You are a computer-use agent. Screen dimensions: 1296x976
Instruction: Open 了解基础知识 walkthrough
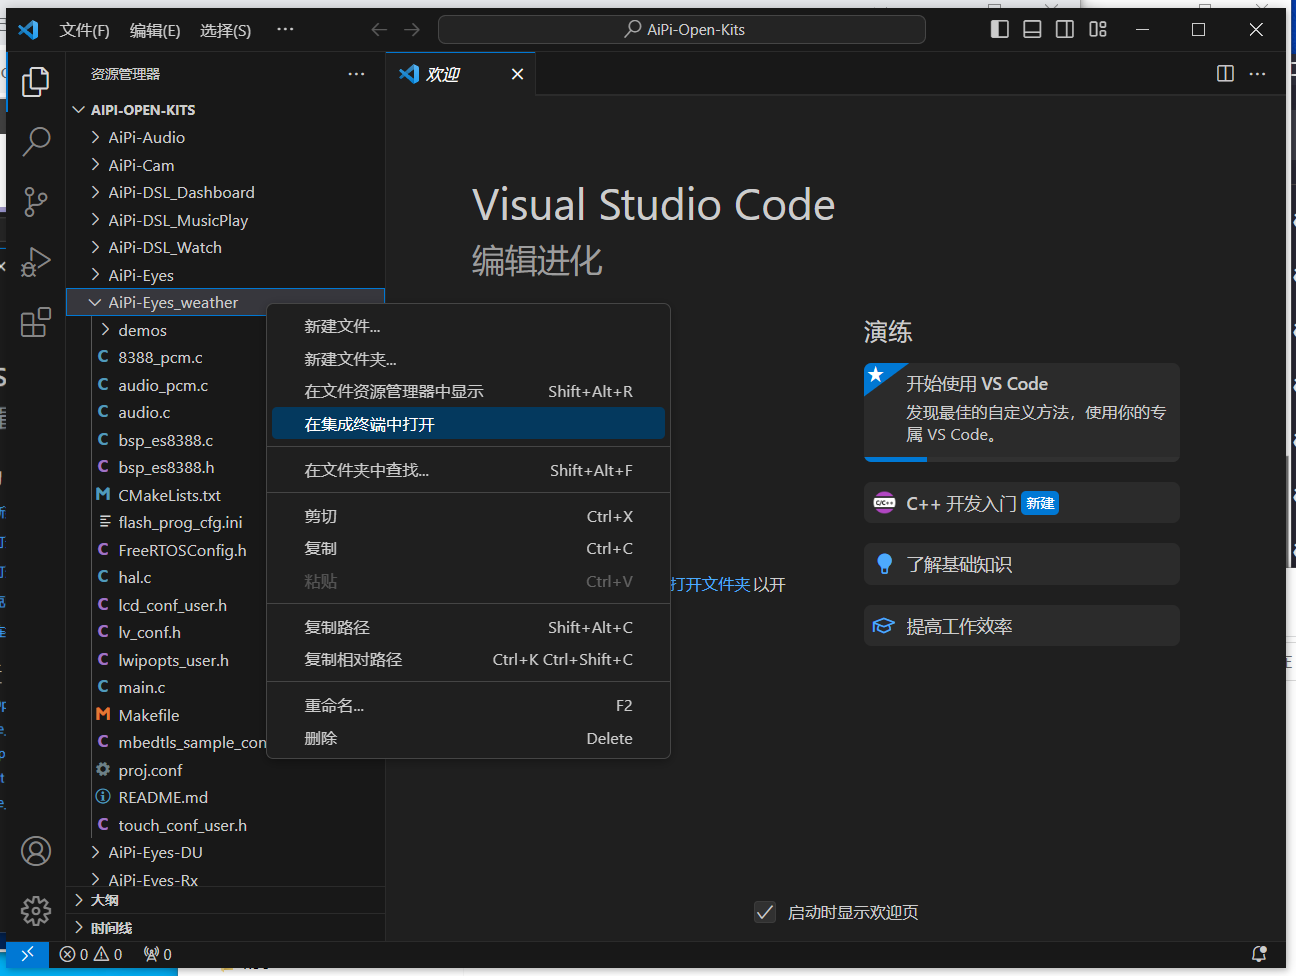(x=1022, y=564)
